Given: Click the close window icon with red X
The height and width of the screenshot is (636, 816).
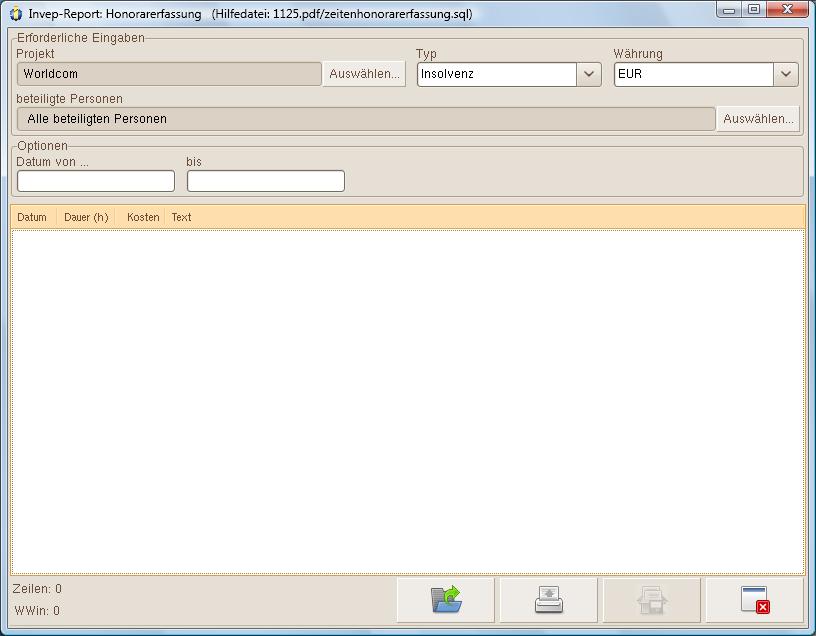Looking at the screenshot, I should point(755,600).
